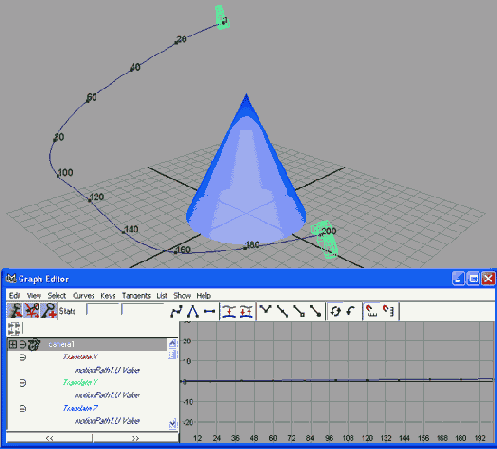Open the View menu
This screenshot has height=449, width=497.
click(34, 296)
